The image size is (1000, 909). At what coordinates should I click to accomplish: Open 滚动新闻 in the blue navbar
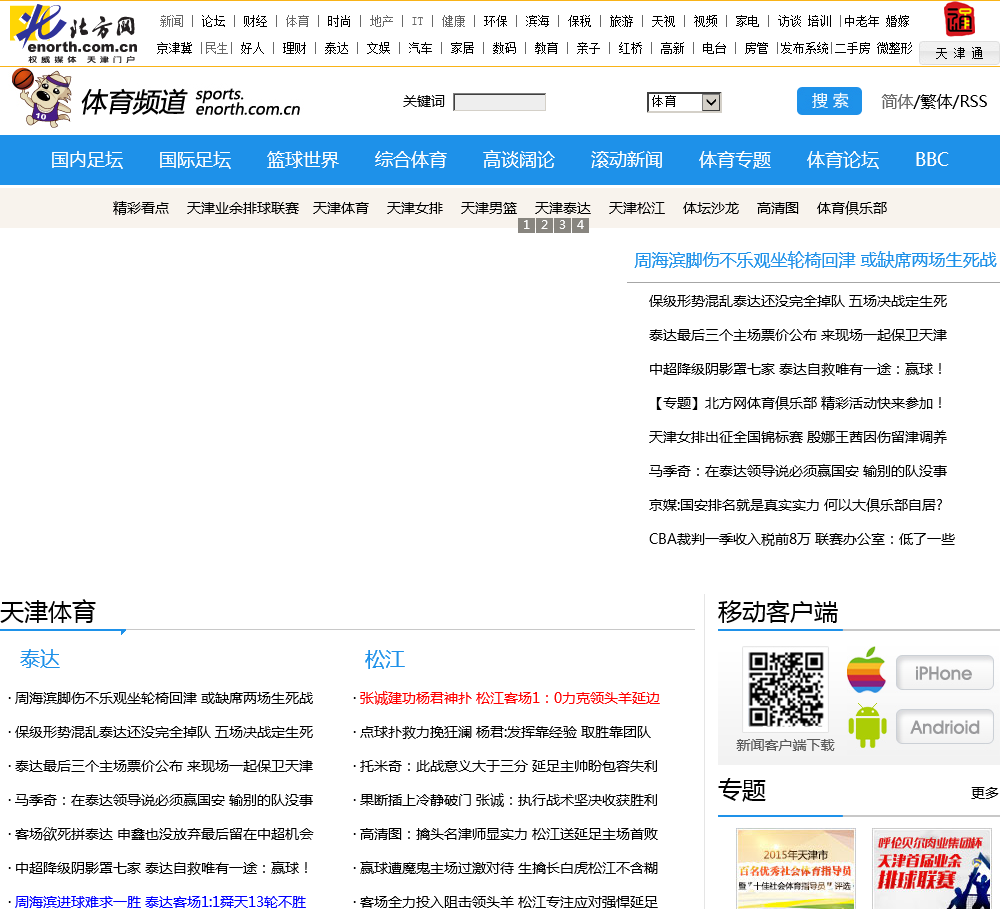pos(626,159)
